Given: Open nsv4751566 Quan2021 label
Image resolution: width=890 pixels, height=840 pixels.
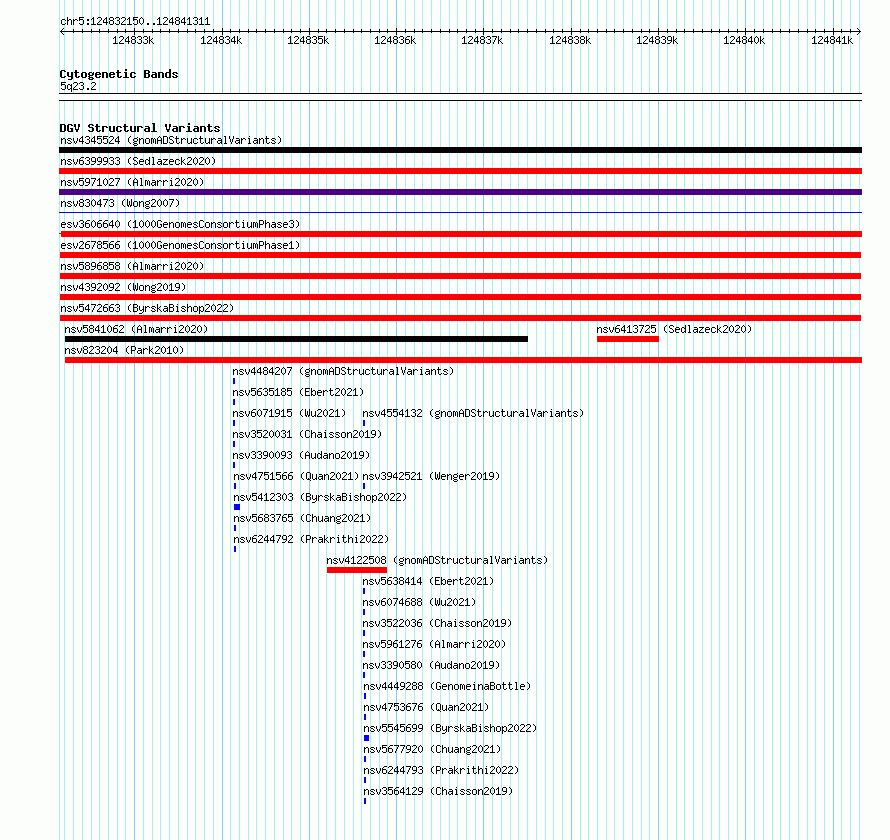Looking at the screenshot, I should tap(296, 476).
